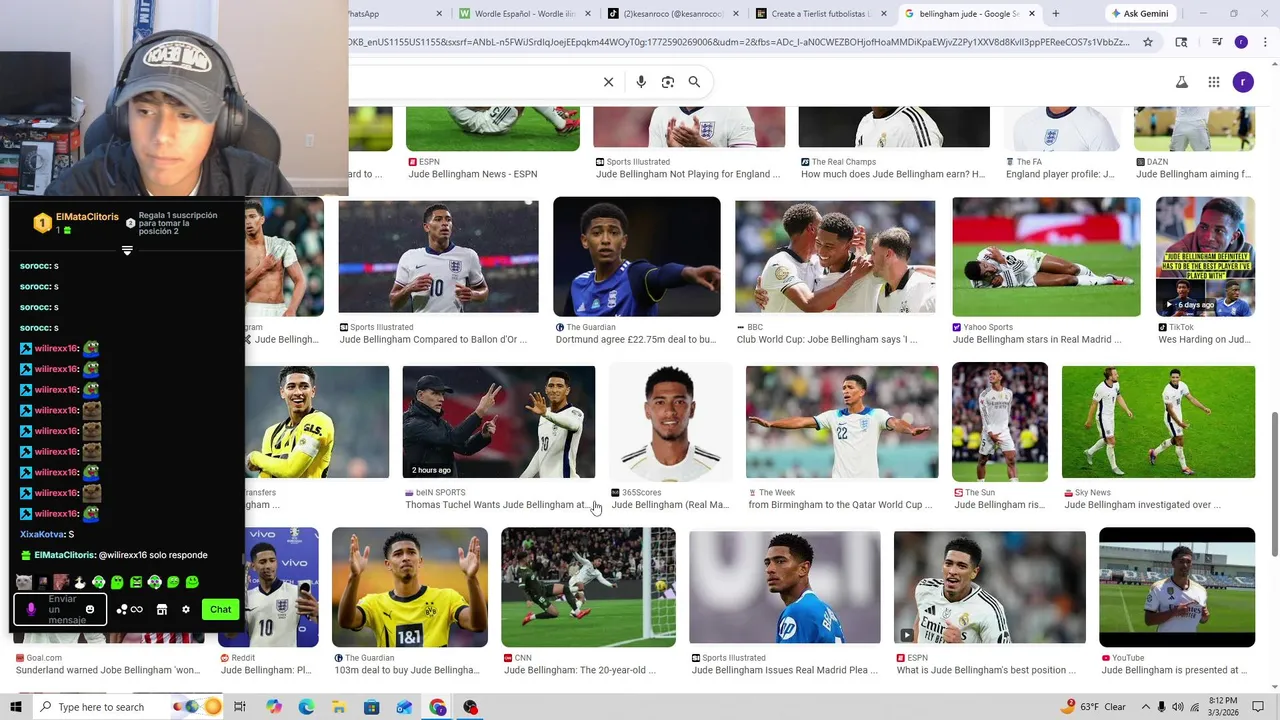Click What is Jude Bellingham's best position link
Screen dimensions: 1280x720
click(986, 670)
